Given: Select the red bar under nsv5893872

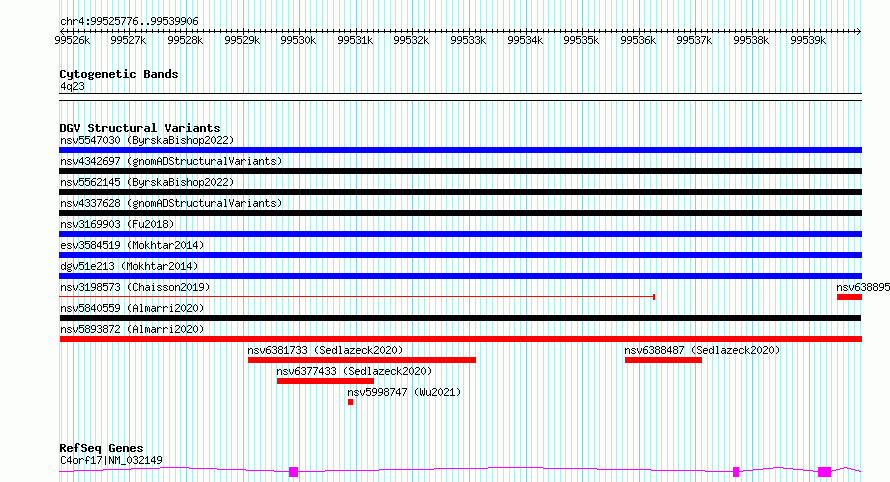Looking at the screenshot, I should [460, 339].
